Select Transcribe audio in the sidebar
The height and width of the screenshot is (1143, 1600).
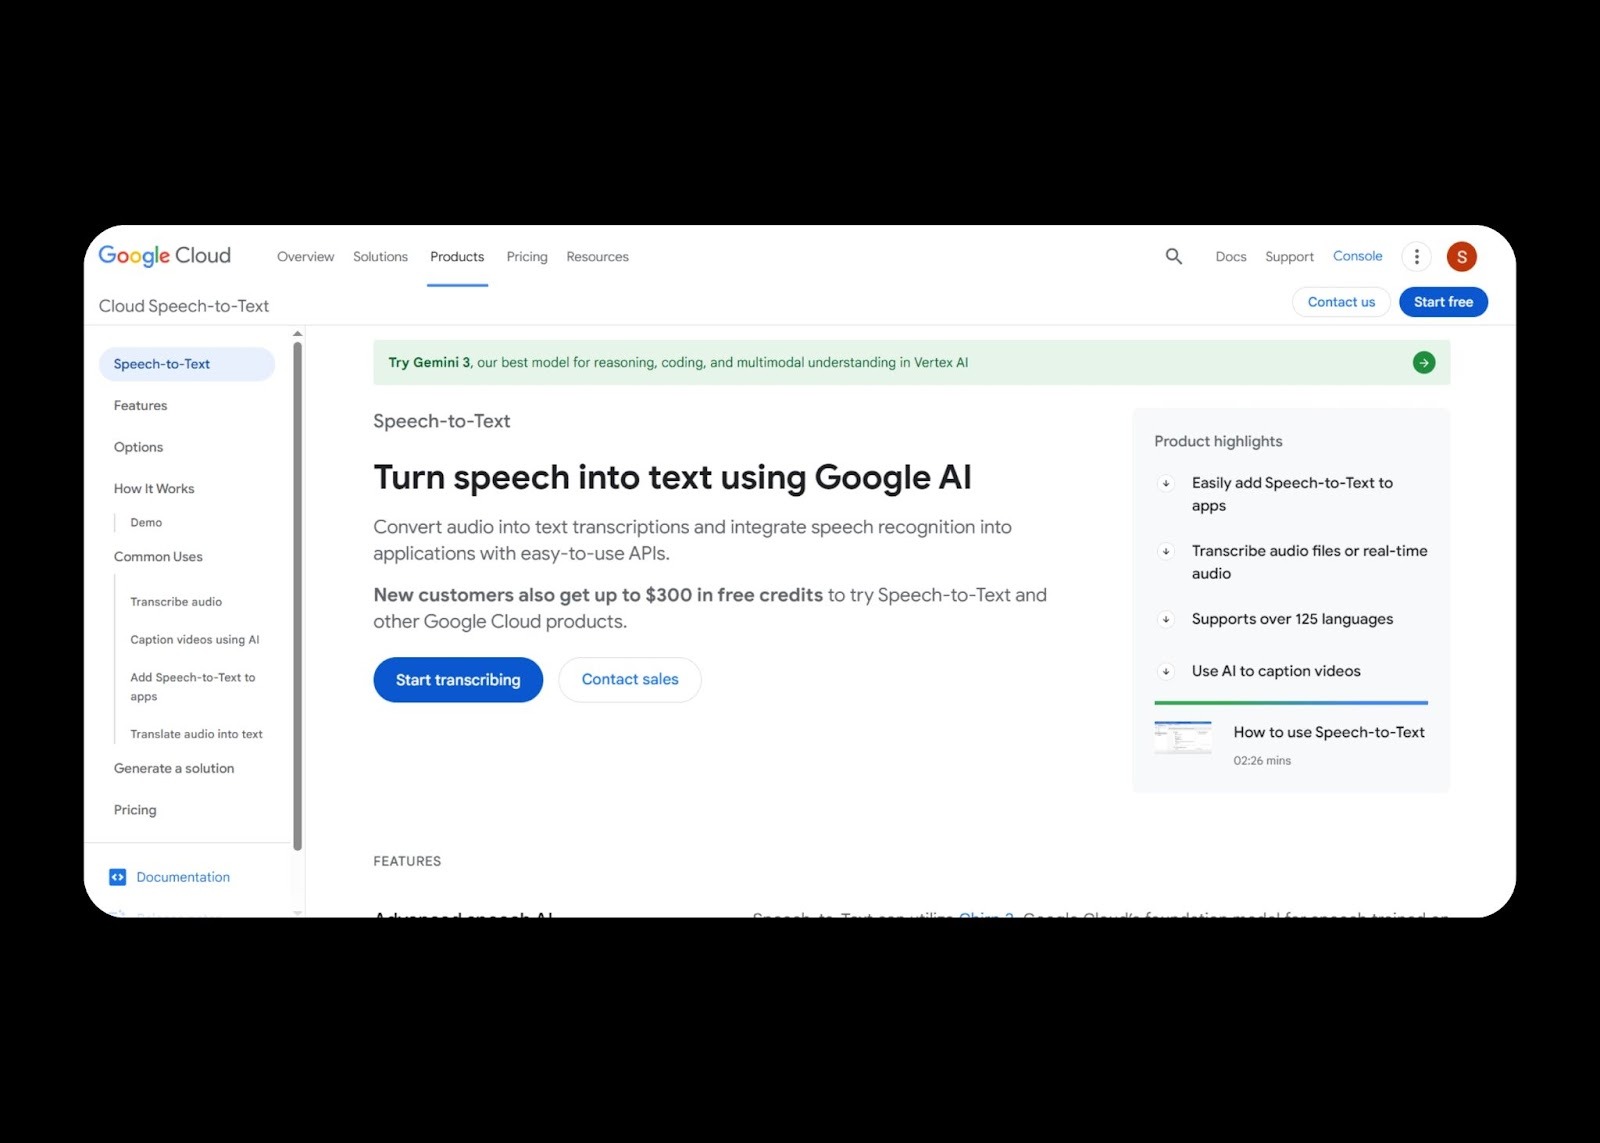click(176, 602)
